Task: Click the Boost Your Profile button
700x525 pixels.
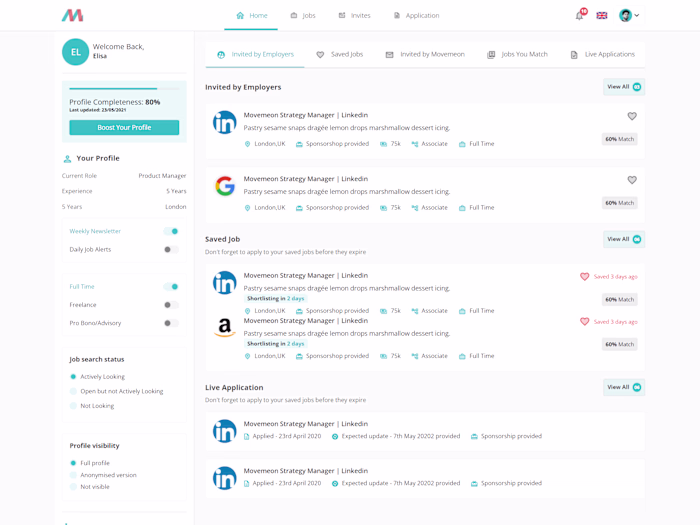Action: (124, 127)
